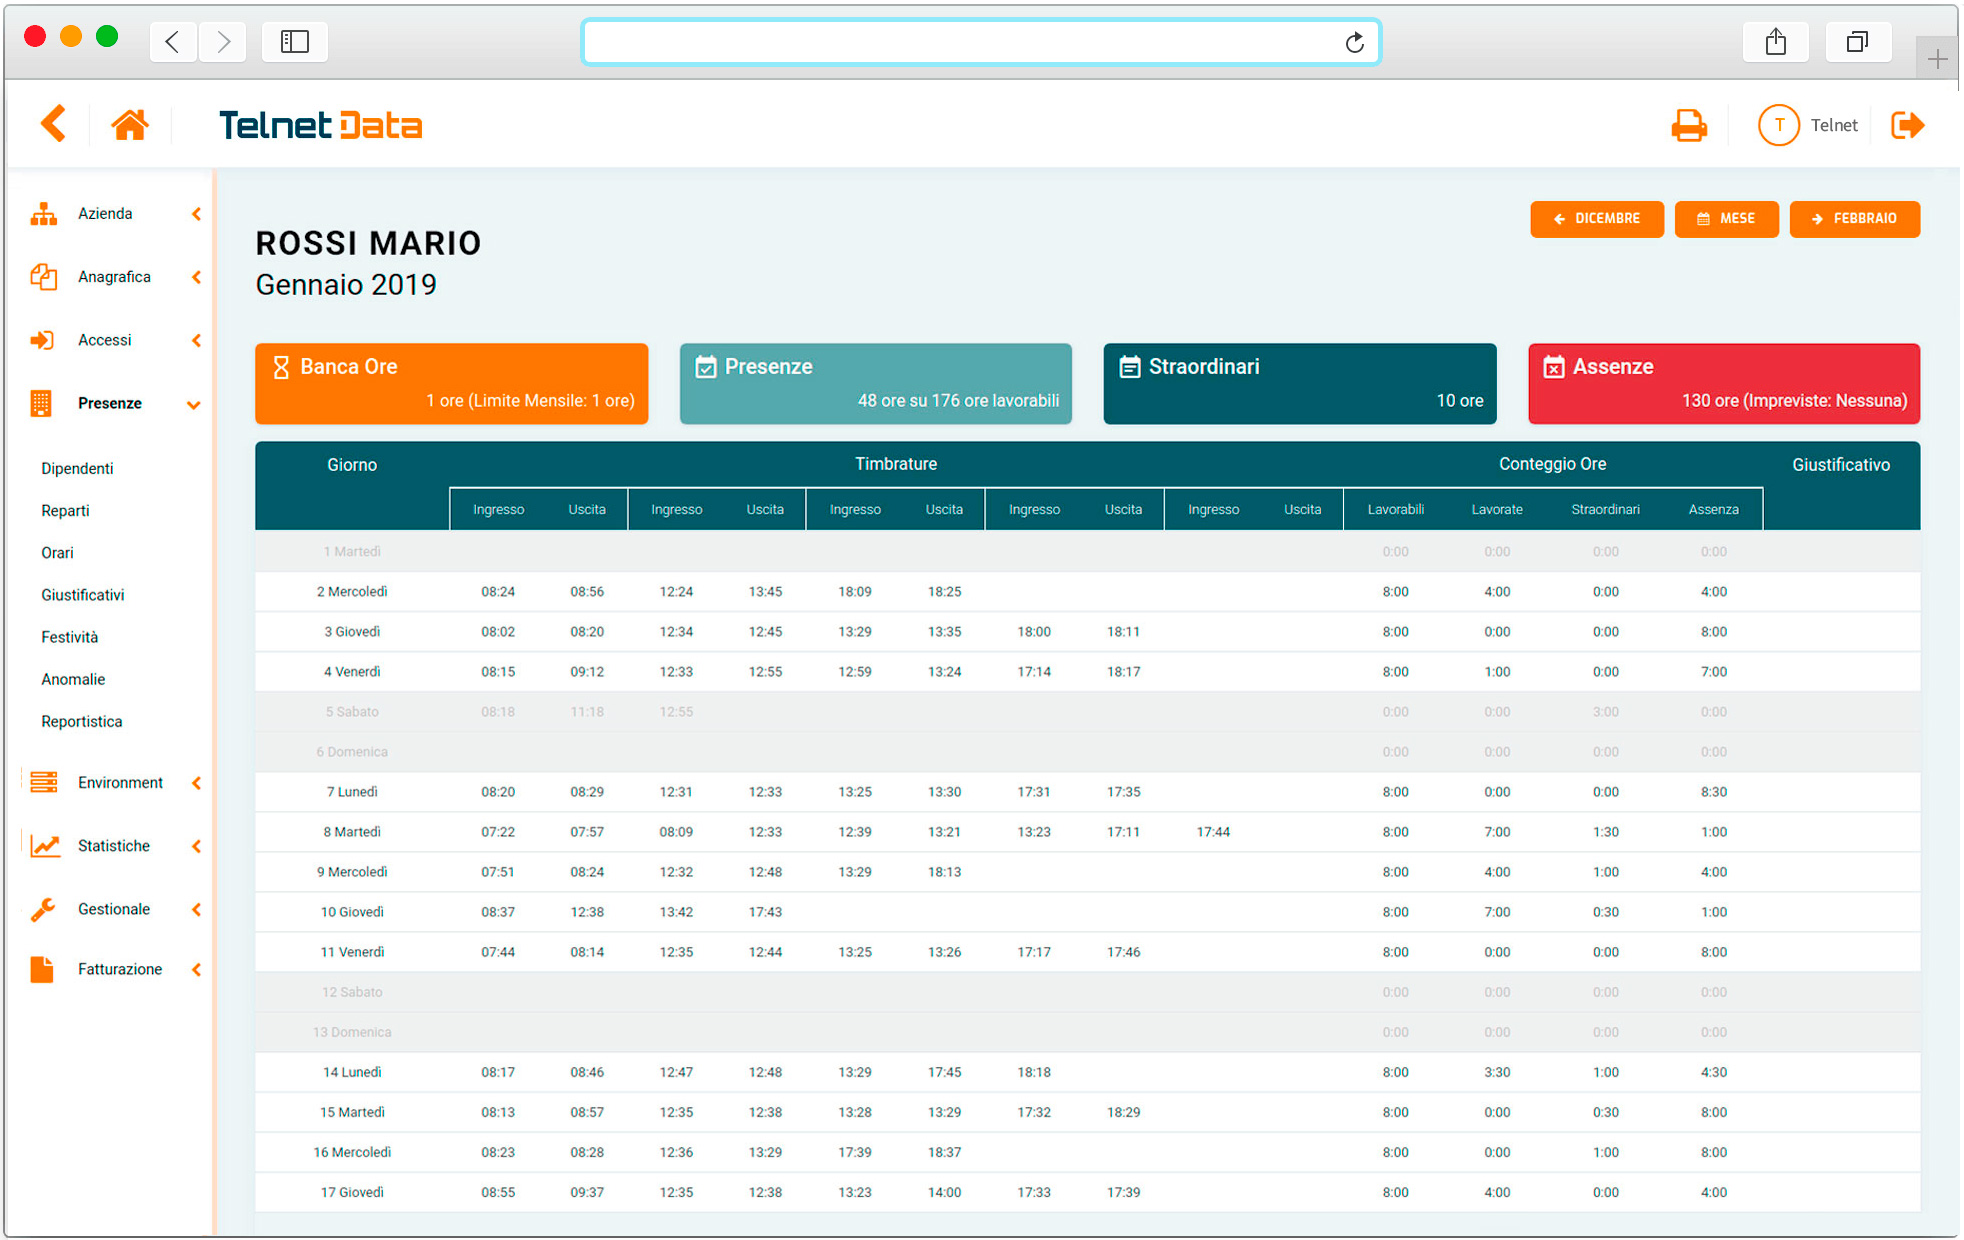Click the Accessi login icon

(43, 340)
